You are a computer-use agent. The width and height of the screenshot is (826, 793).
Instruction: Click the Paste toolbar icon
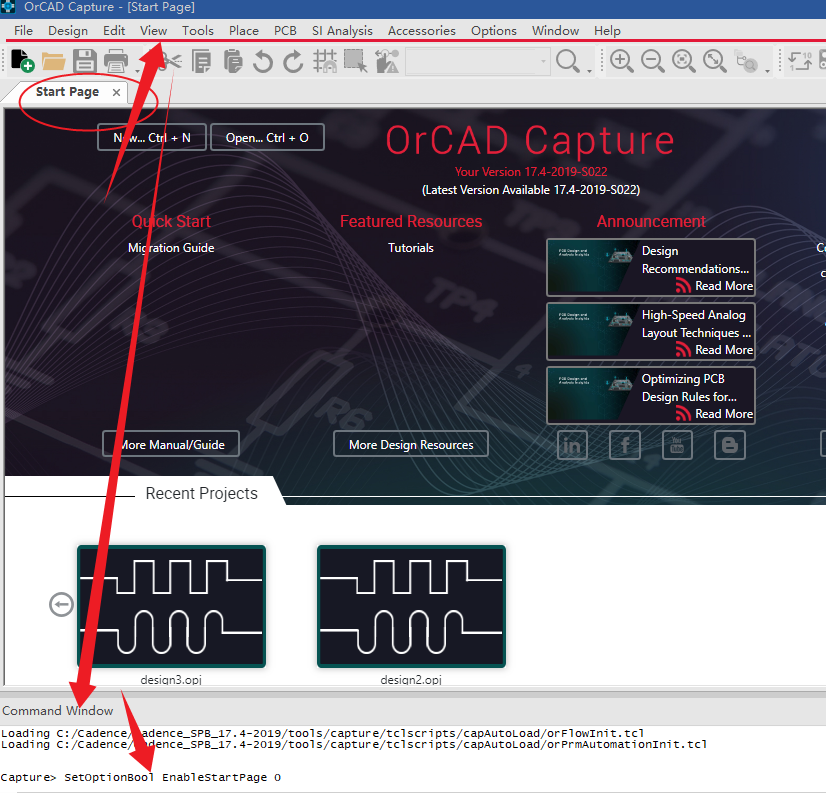(x=232, y=61)
